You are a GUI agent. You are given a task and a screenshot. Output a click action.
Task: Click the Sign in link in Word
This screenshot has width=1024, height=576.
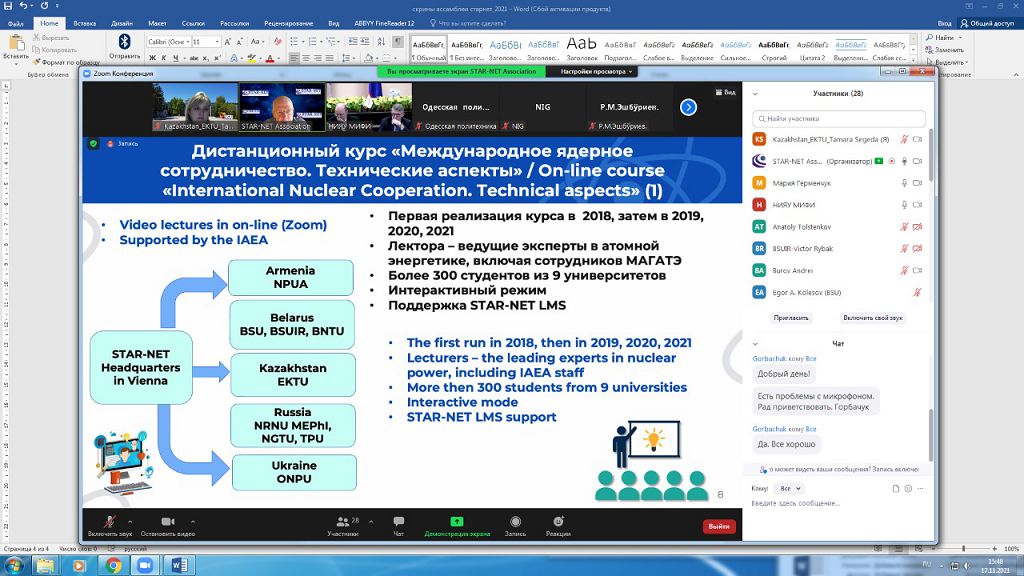pos(944,24)
